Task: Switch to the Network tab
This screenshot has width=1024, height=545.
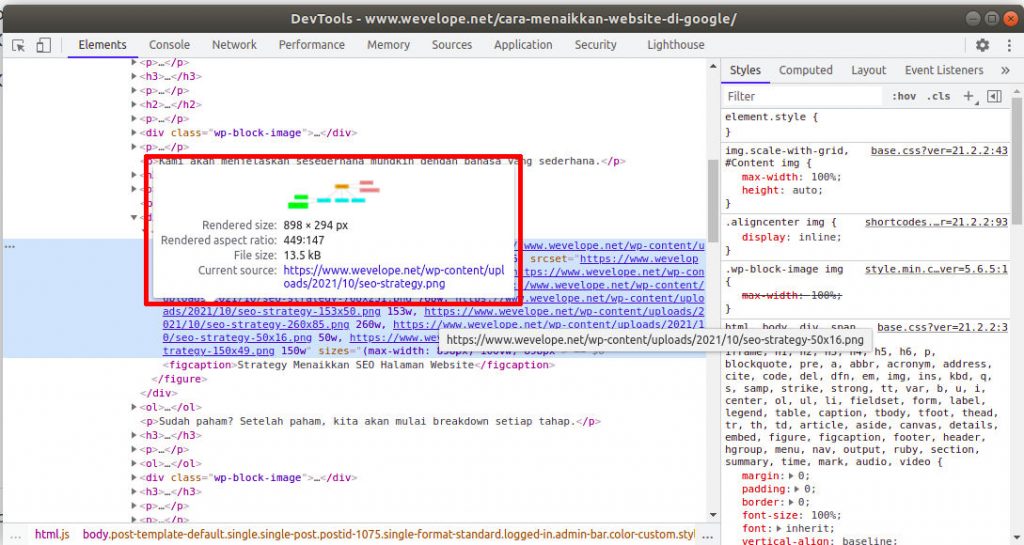Action: pyautogui.click(x=234, y=45)
